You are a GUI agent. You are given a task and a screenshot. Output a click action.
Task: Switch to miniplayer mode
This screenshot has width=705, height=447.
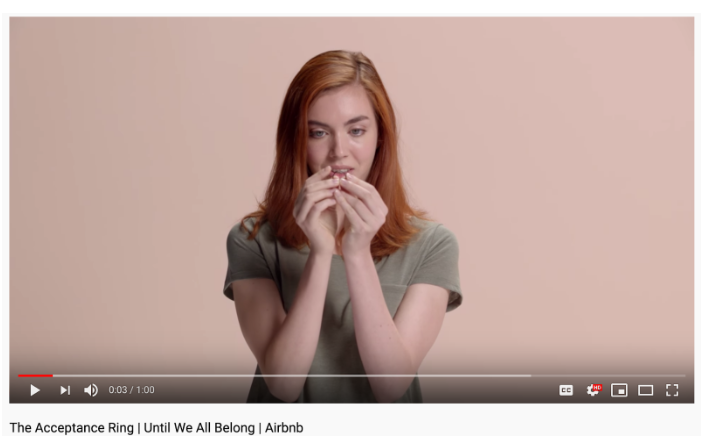pos(619,390)
